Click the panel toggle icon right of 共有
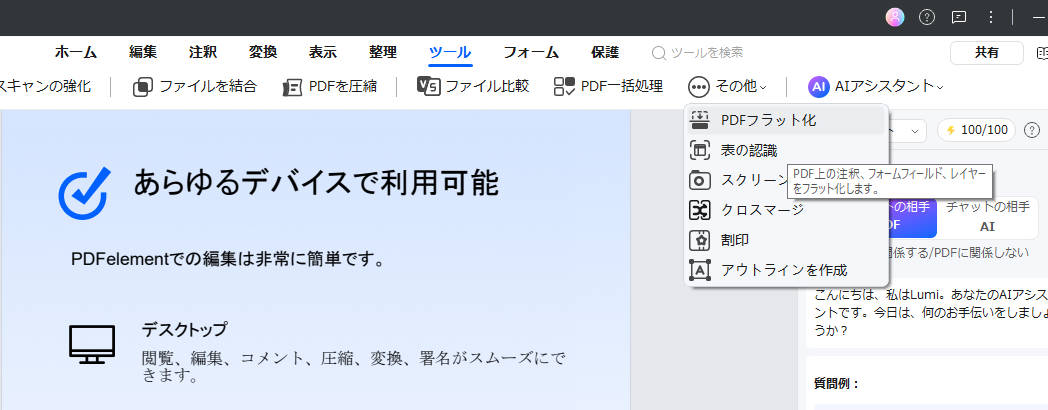The image size is (1048, 410). click(1041, 53)
